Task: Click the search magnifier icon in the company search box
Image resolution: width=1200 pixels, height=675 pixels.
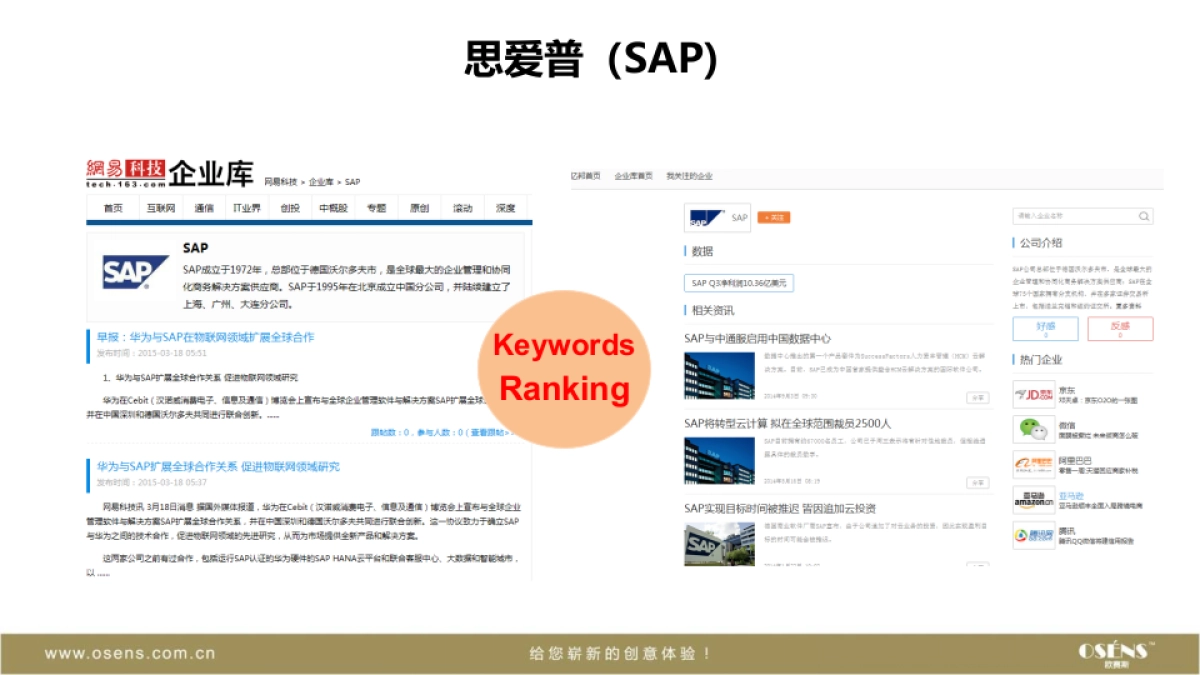Action: pyautogui.click(x=1143, y=216)
